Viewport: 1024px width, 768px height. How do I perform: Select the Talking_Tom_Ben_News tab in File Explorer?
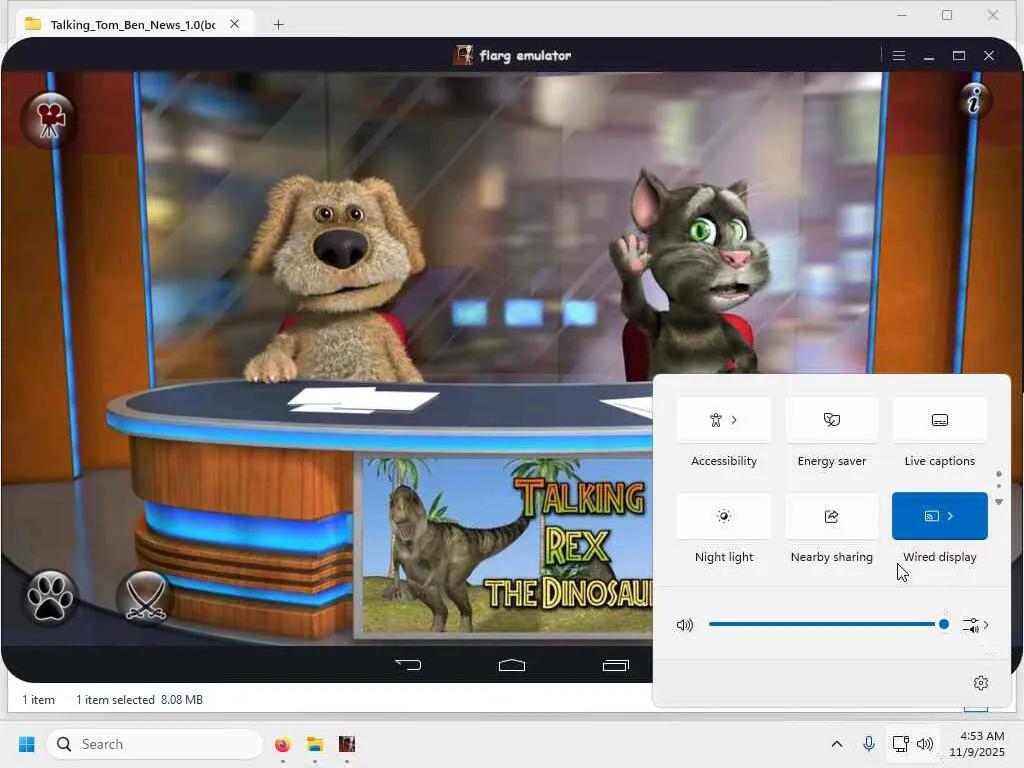(x=134, y=25)
